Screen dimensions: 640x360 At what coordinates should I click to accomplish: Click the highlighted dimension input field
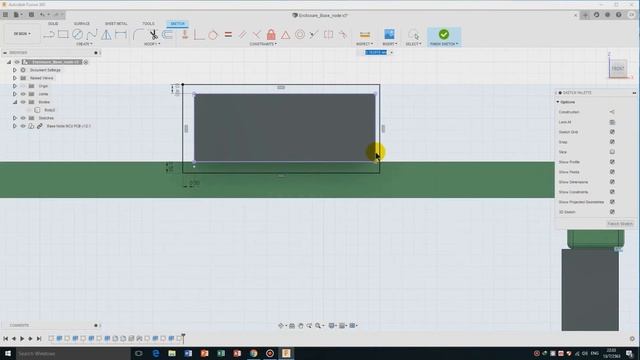pos(376,52)
